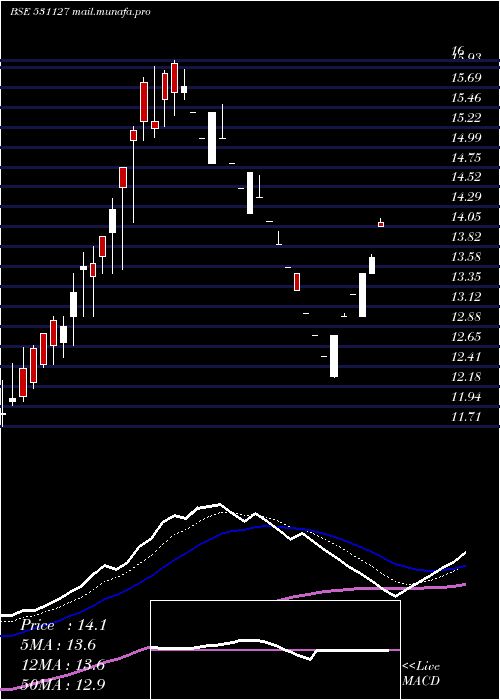500x700 pixels.
Task: Click the 11.94 price axis label
Action: [466, 396]
